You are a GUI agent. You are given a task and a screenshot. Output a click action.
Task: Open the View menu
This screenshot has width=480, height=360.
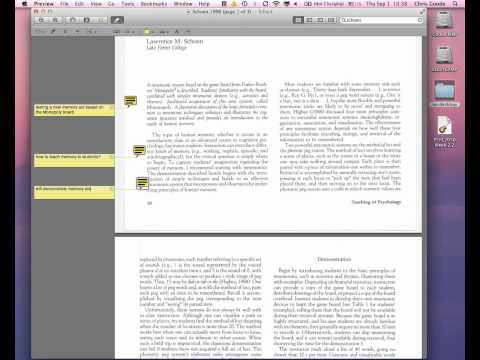[x=96, y=4]
